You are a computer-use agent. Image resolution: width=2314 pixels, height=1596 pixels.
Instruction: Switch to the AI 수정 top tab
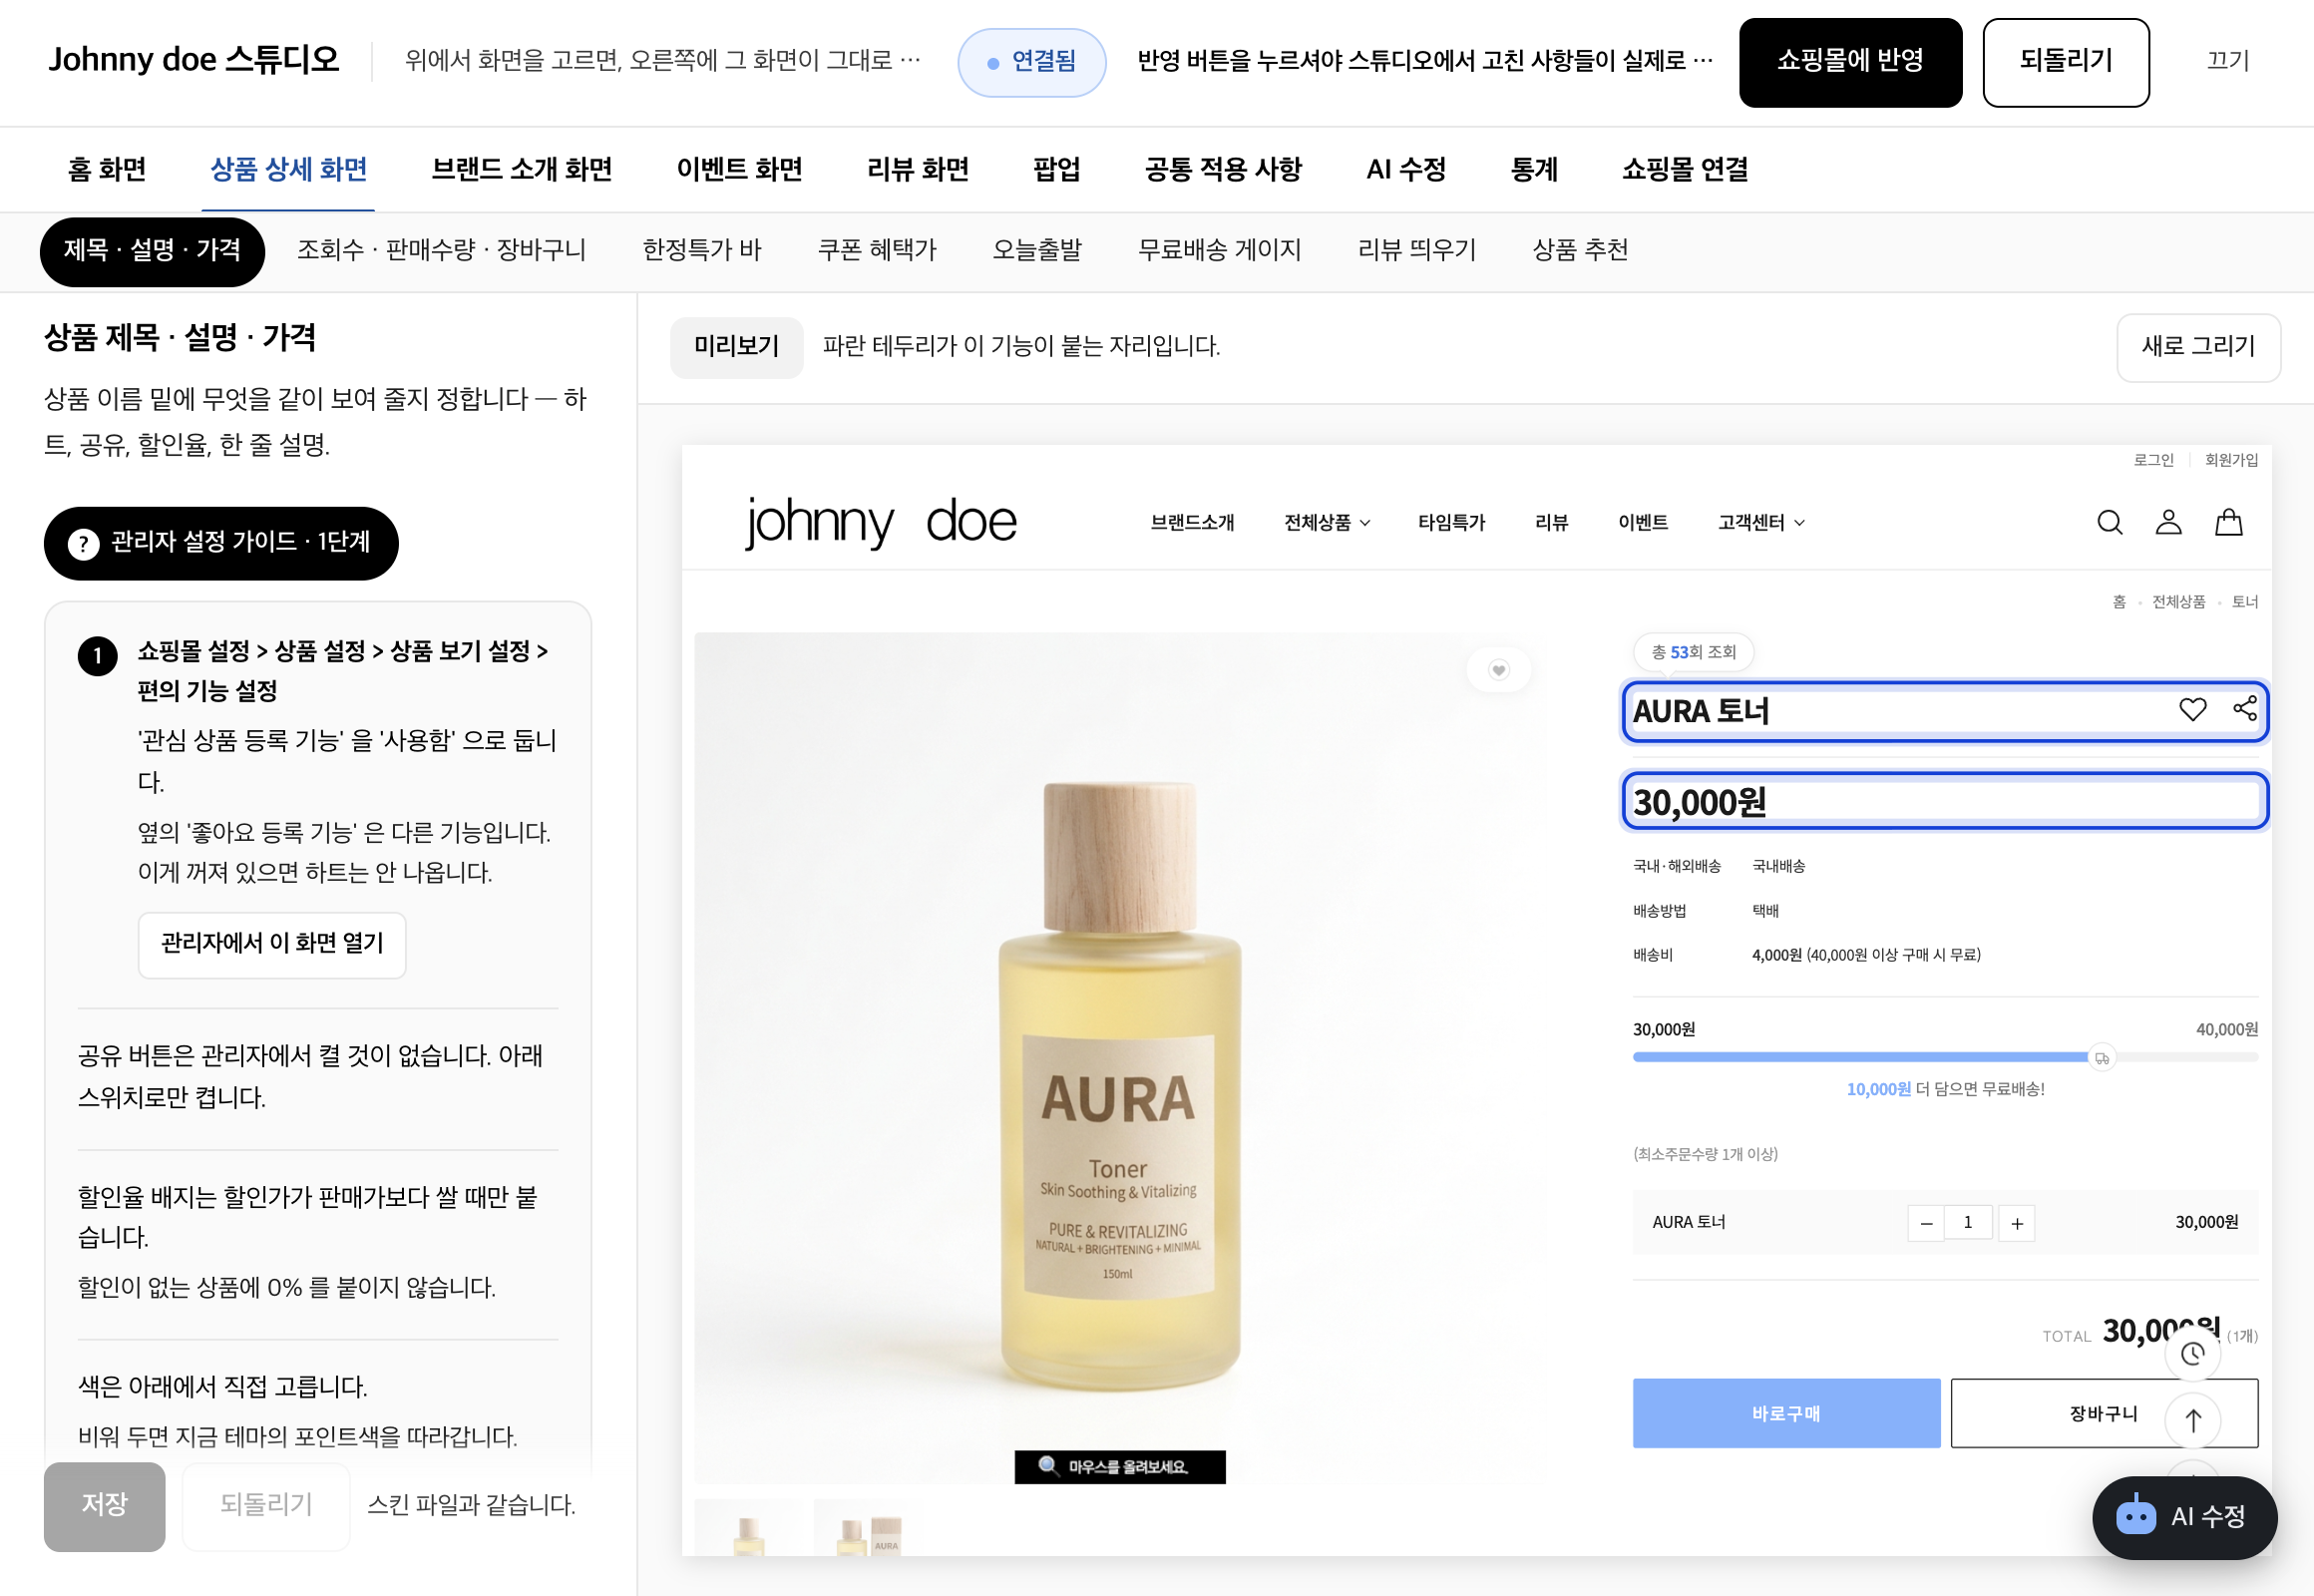pos(1406,169)
